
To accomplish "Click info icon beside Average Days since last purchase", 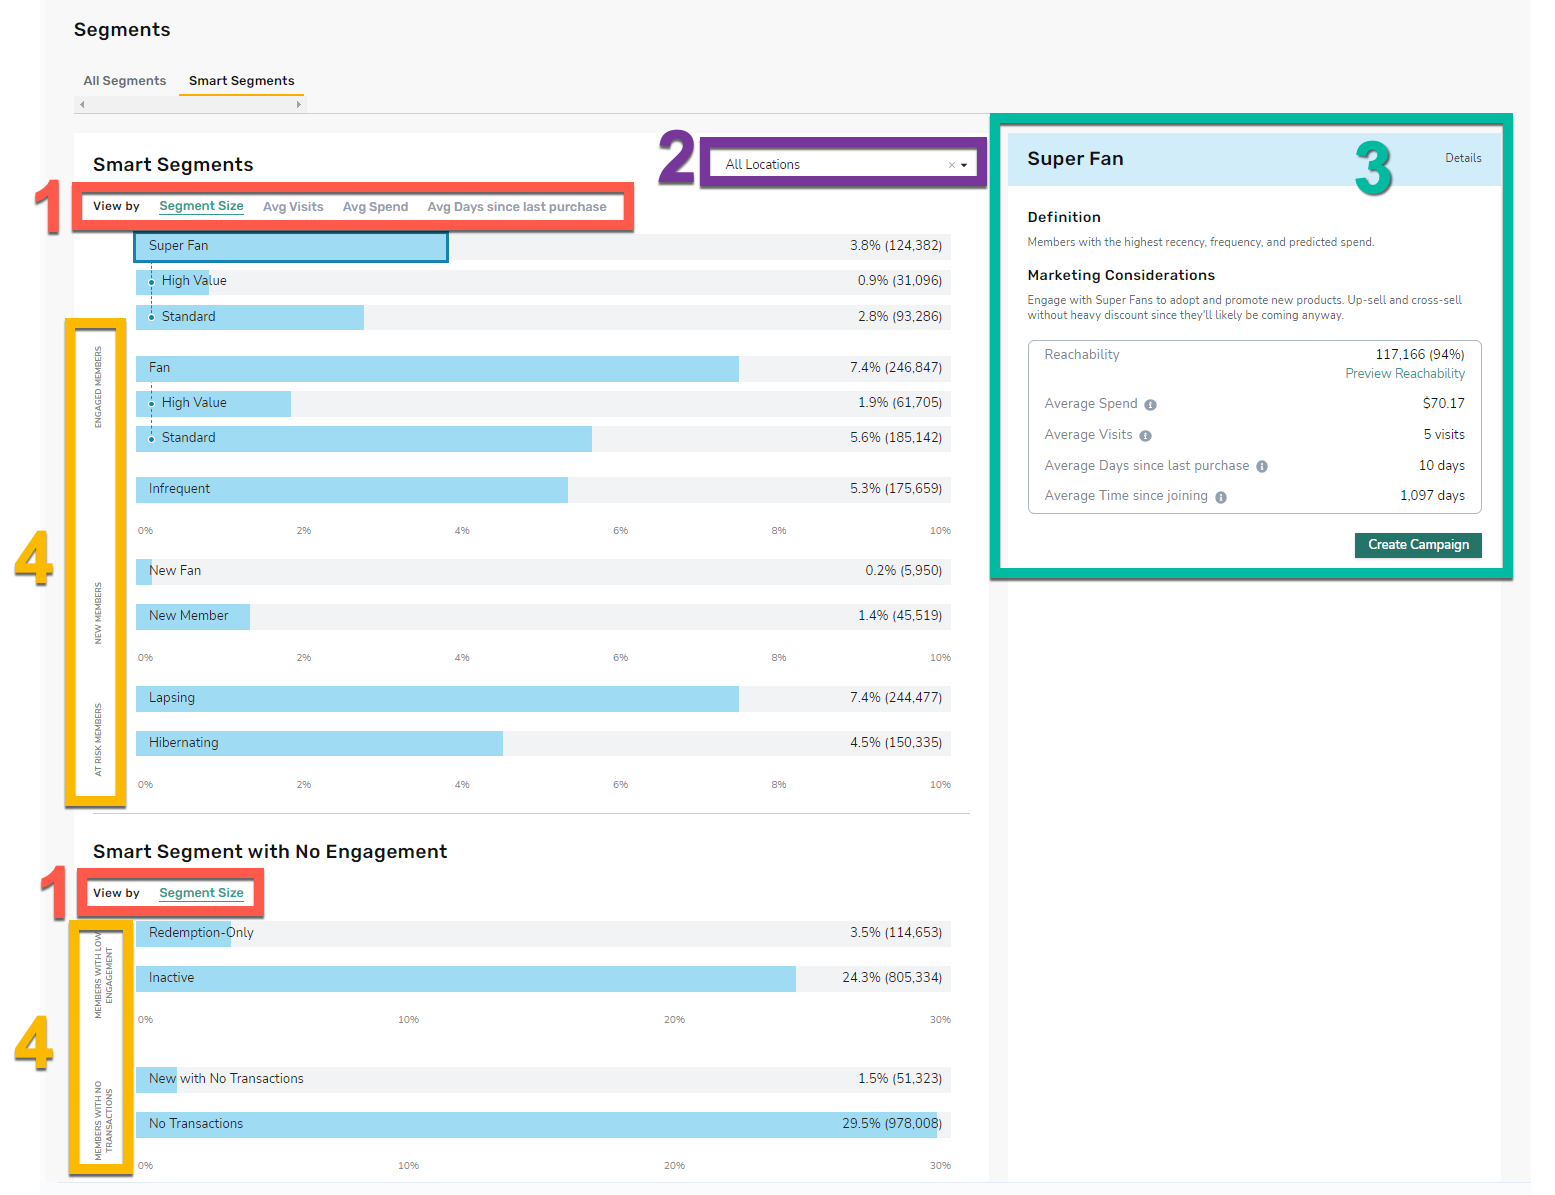I will click(1262, 467).
